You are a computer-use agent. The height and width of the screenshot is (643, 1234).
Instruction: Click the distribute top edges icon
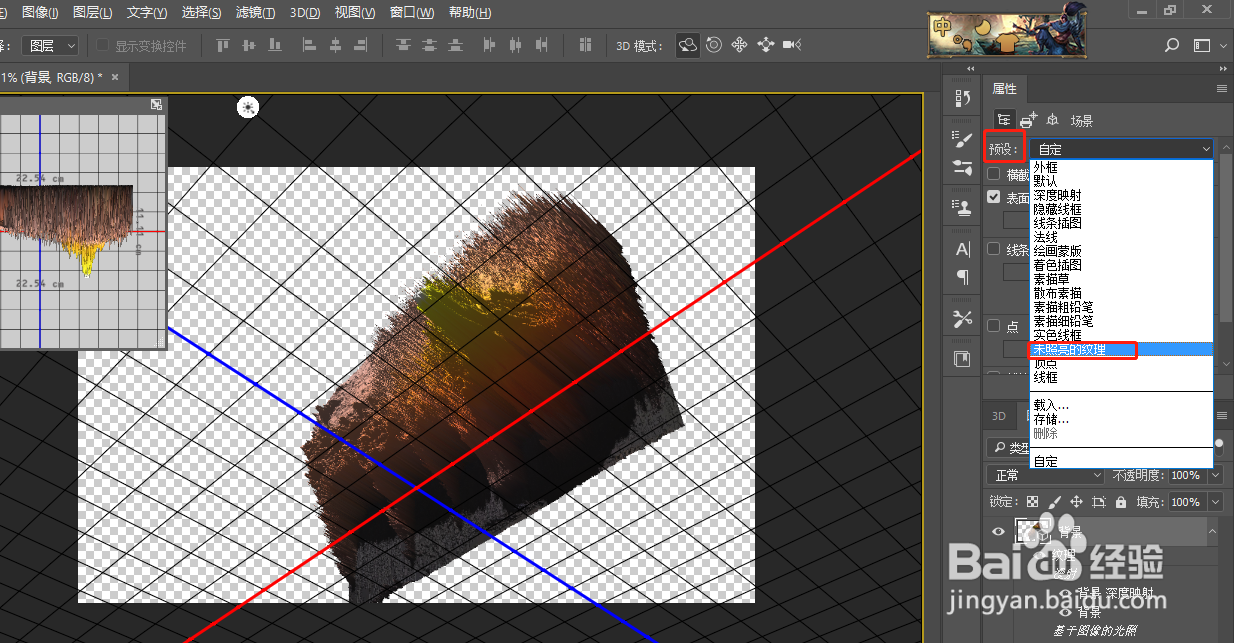coord(402,45)
